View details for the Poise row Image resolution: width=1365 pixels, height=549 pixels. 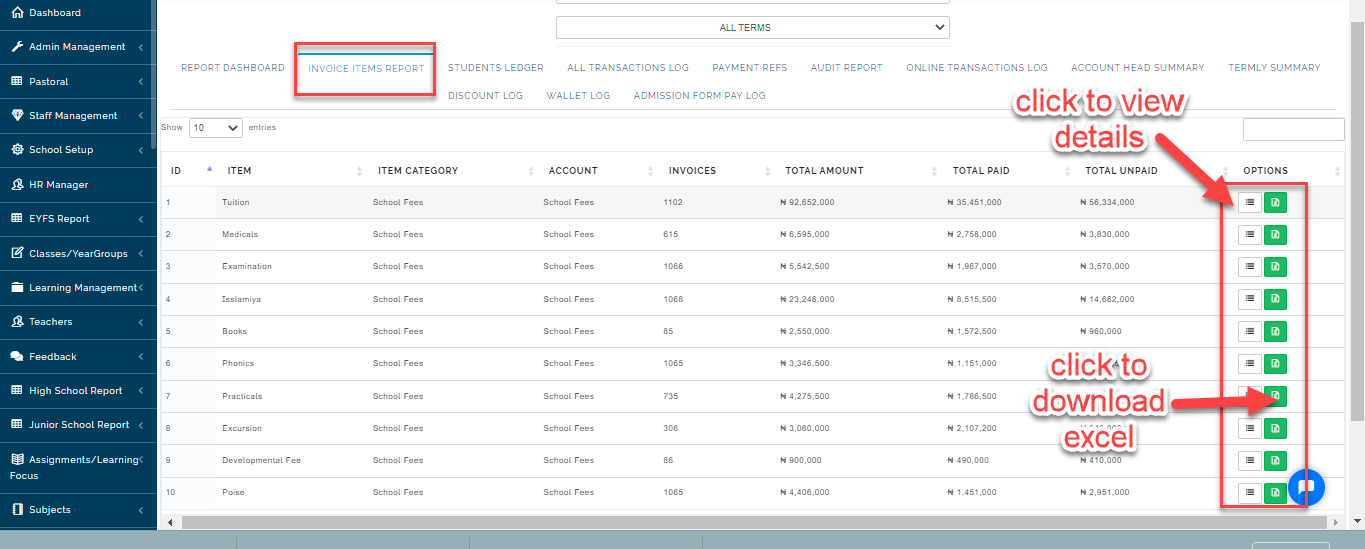(x=1249, y=493)
